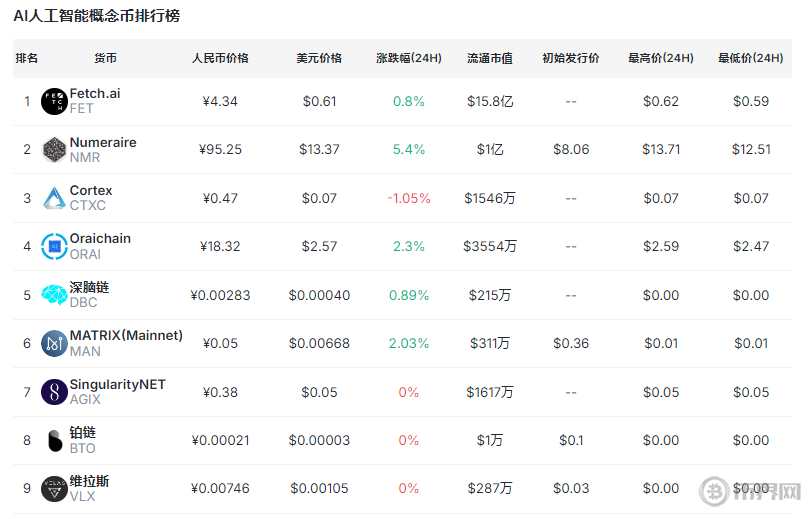Open the Numeraire coin name link
This screenshot has width=812, height=519.
103,143
